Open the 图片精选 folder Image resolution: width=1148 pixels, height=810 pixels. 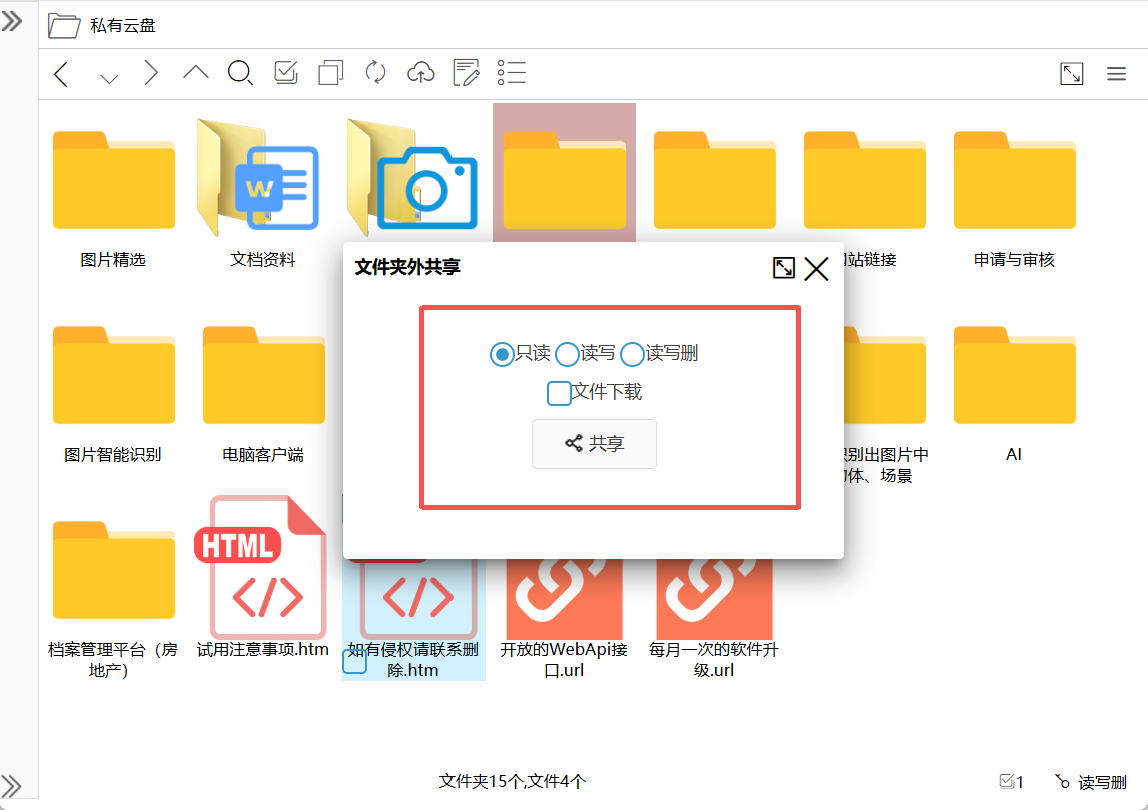coord(113,180)
